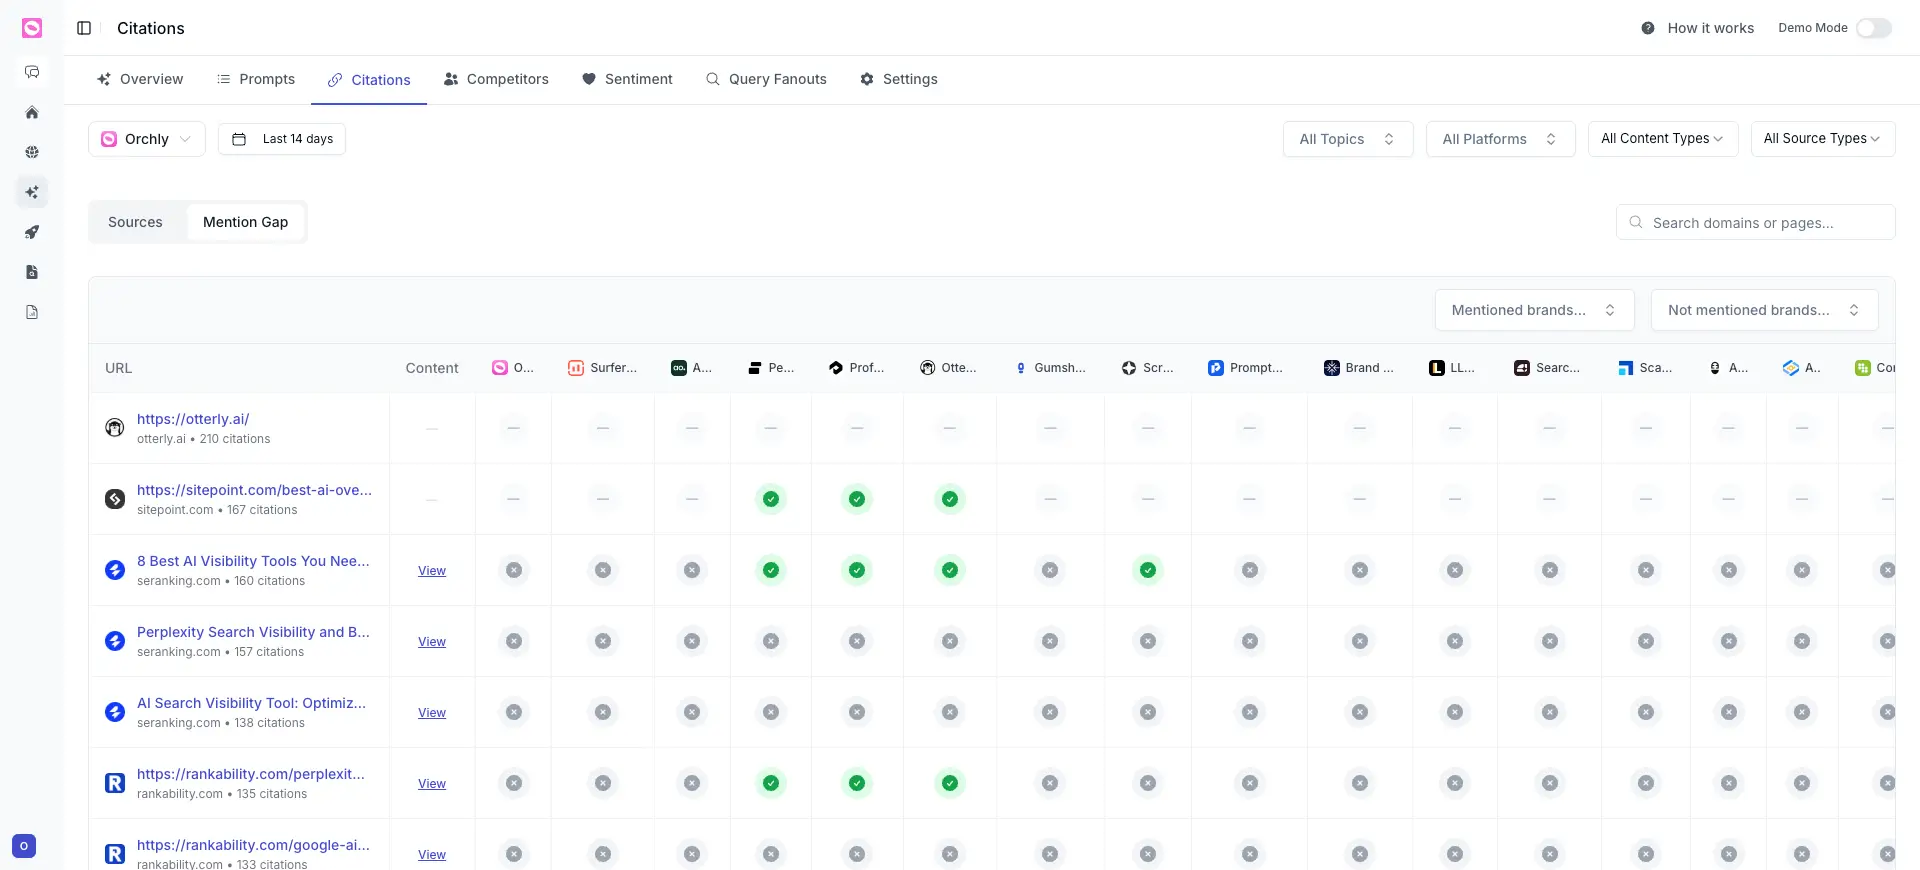The width and height of the screenshot is (1920, 870).
Task: Open the Settings tab
Action: coord(899,79)
